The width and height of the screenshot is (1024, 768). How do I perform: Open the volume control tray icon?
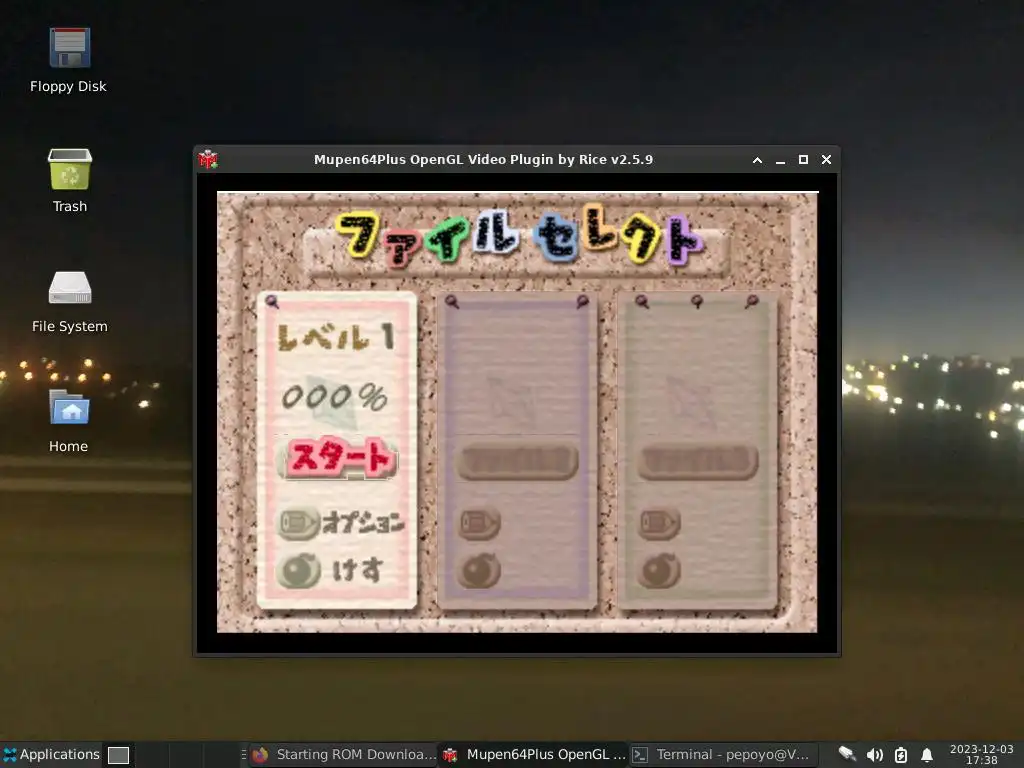tap(874, 755)
